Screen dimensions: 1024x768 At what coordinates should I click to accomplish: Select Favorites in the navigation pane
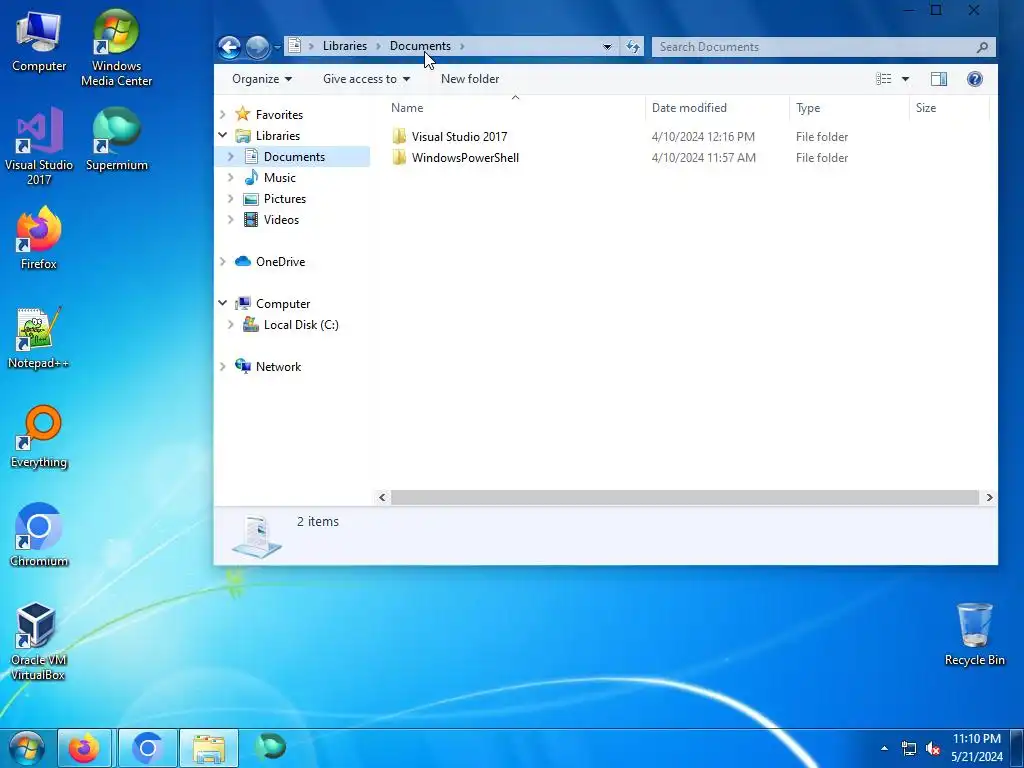coord(279,114)
